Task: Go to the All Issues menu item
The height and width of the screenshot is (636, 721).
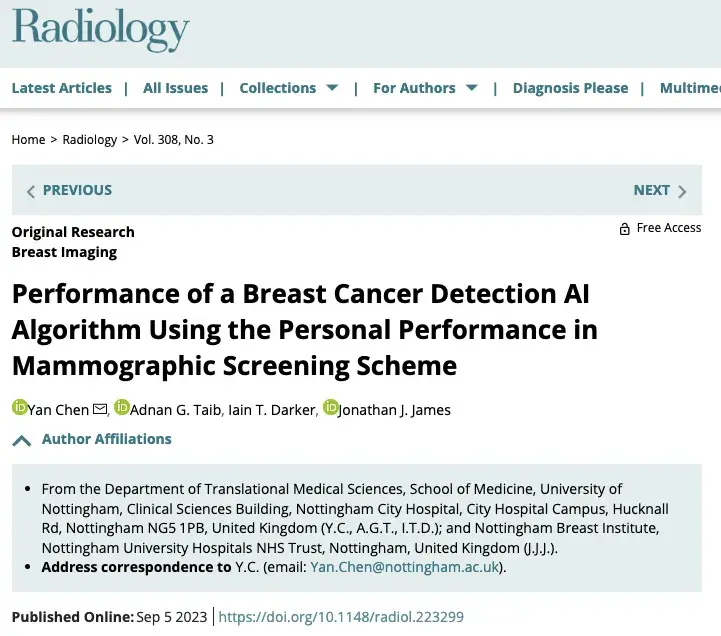Action: pyautogui.click(x=176, y=88)
